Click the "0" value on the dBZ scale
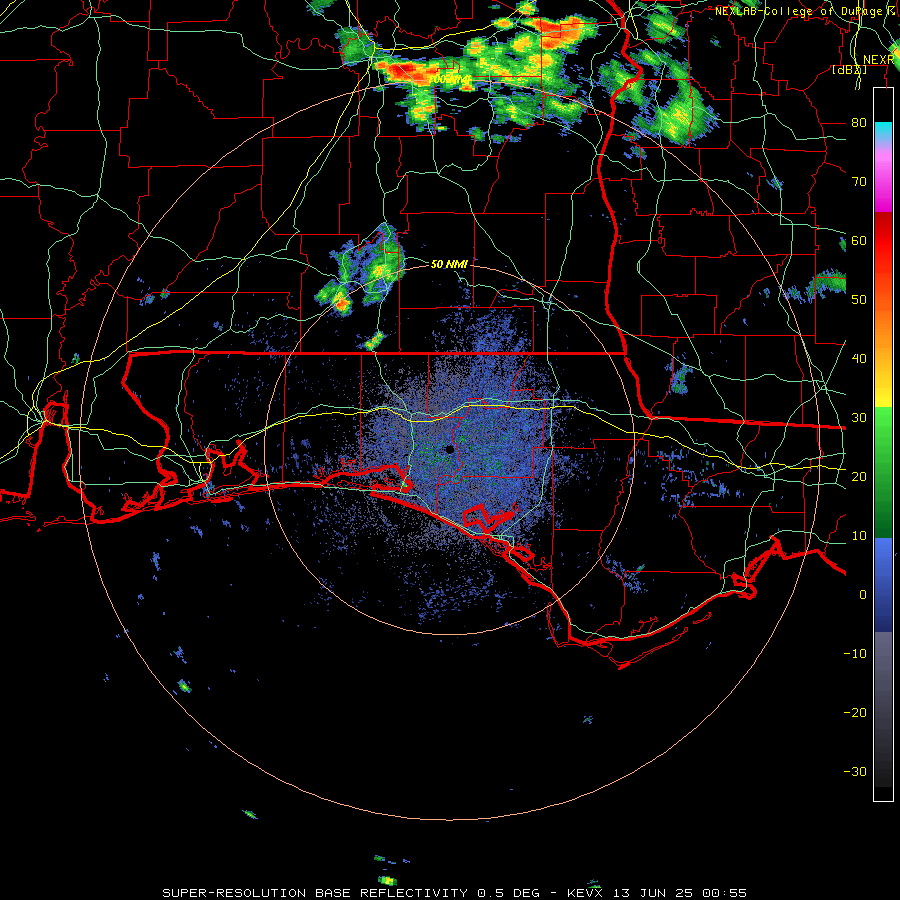The image size is (900, 900). [863, 595]
